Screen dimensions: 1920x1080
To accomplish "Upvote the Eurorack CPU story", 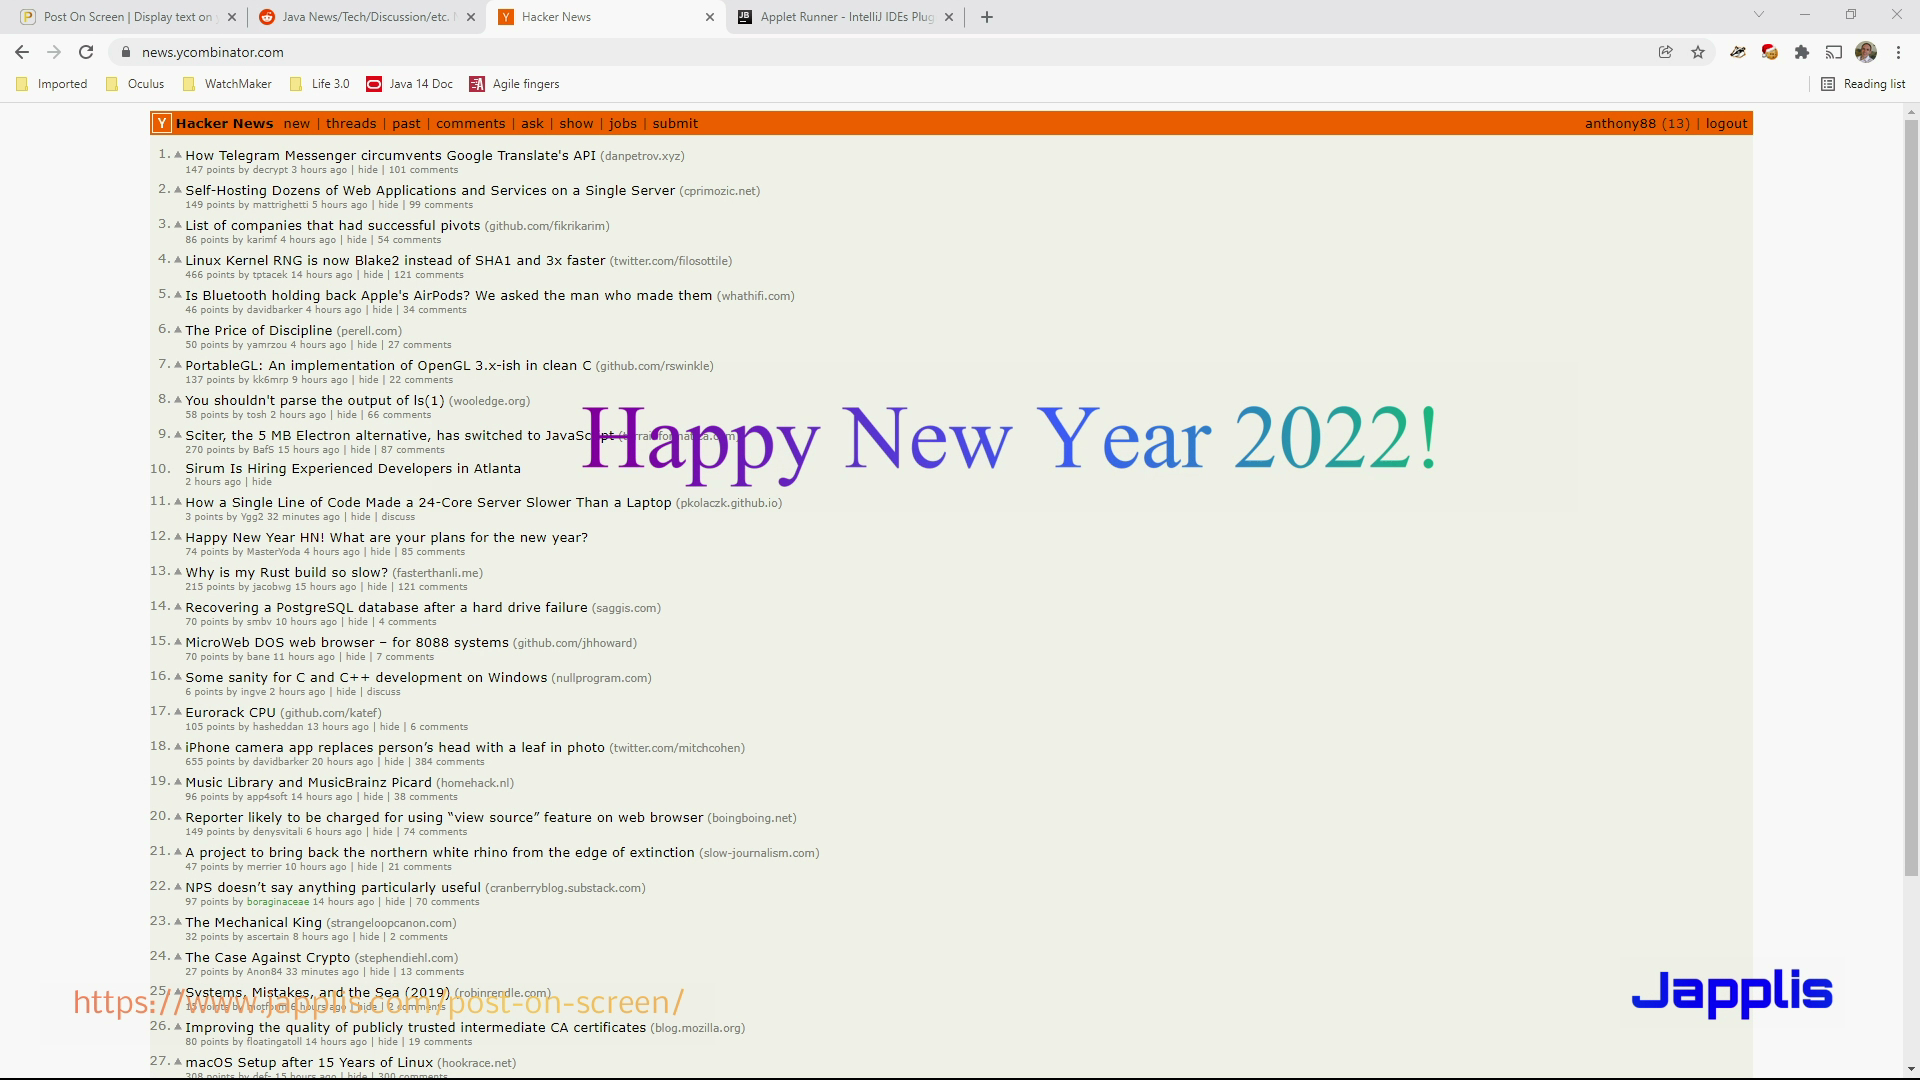I will tap(178, 712).
